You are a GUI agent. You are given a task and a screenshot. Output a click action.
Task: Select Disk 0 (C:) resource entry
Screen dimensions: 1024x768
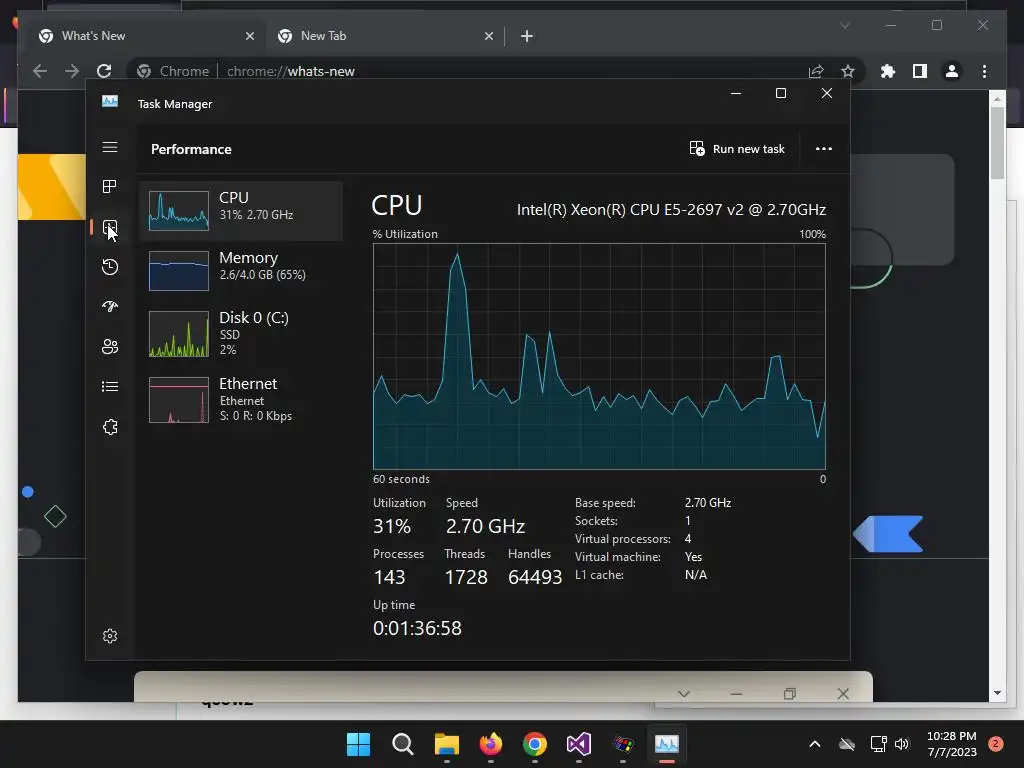pos(241,333)
